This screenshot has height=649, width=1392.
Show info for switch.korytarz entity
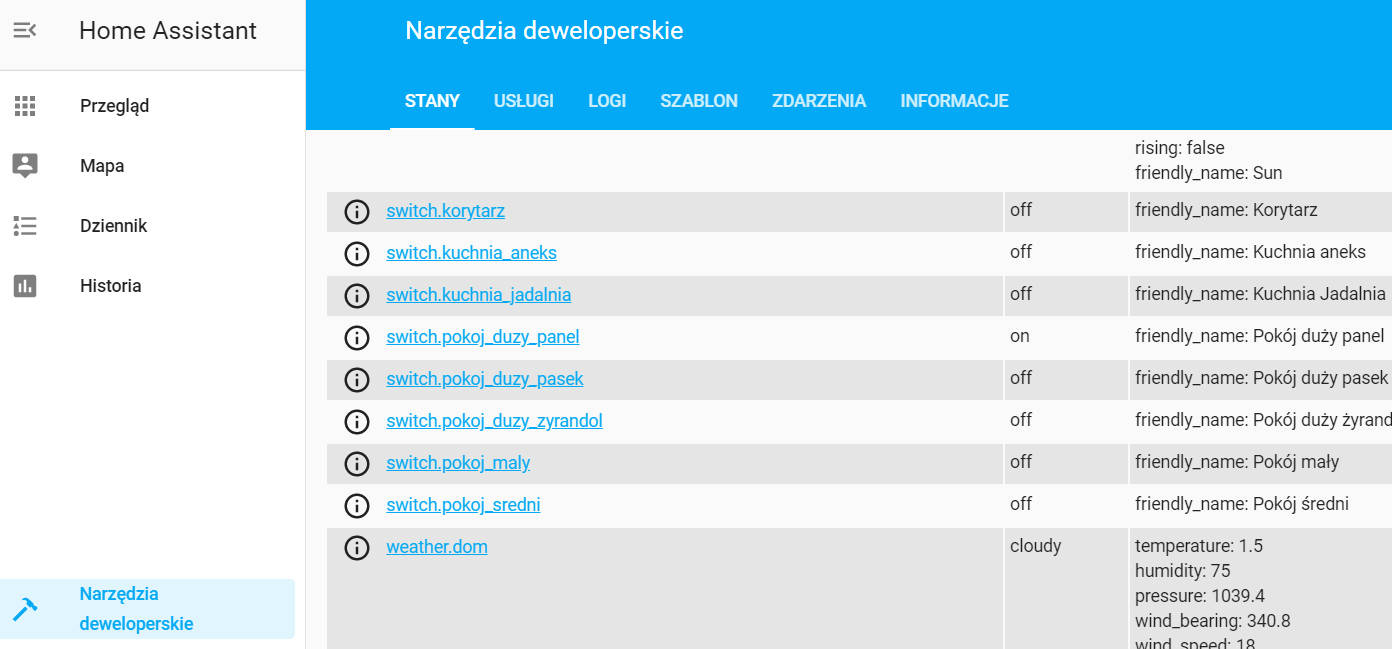point(357,212)
